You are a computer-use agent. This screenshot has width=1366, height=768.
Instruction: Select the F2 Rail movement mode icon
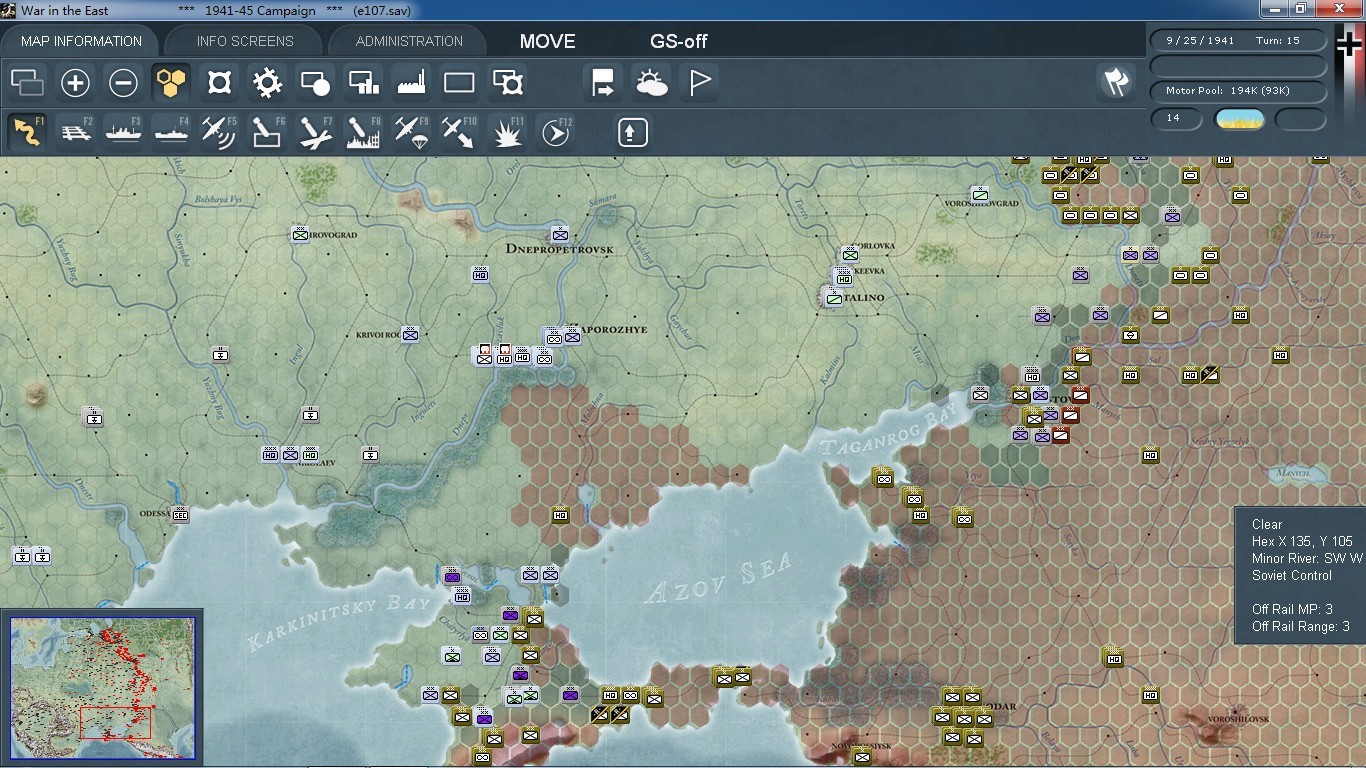pyautogui.click(x=76, y=132)
